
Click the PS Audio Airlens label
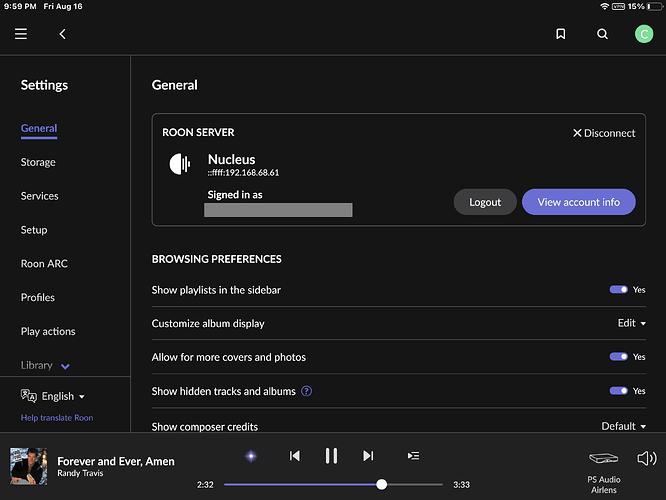point(604,485)
